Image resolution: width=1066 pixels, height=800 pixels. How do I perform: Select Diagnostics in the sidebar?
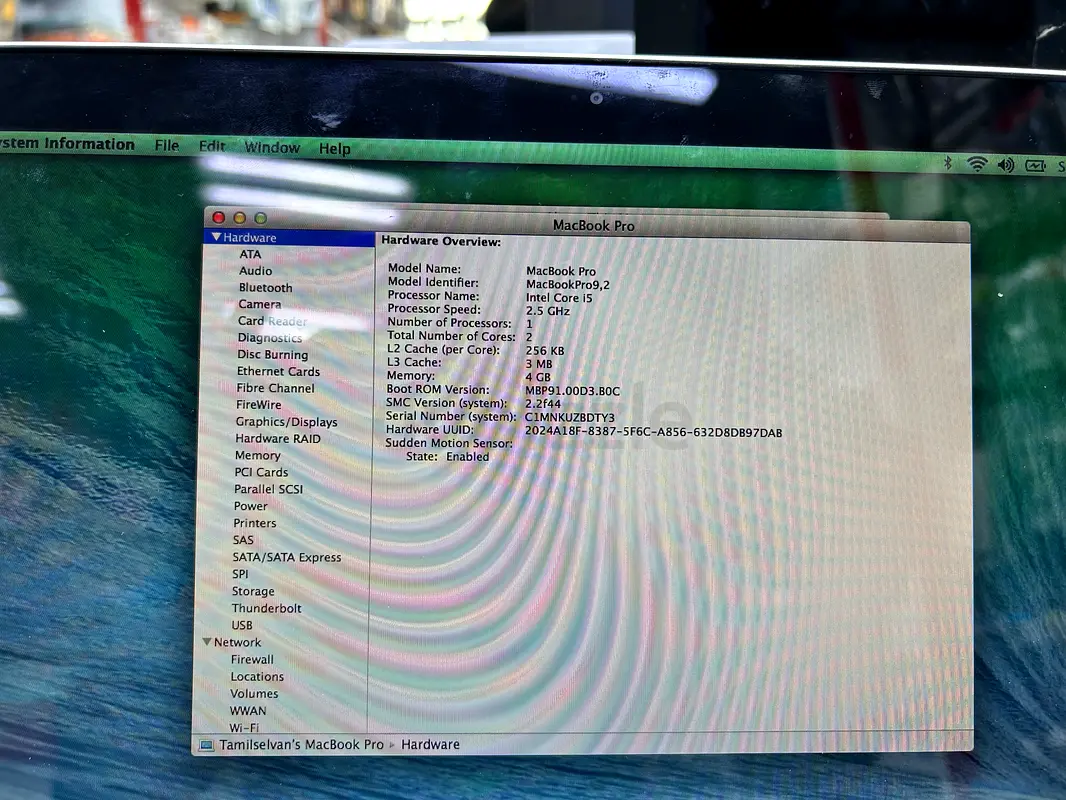269,338
